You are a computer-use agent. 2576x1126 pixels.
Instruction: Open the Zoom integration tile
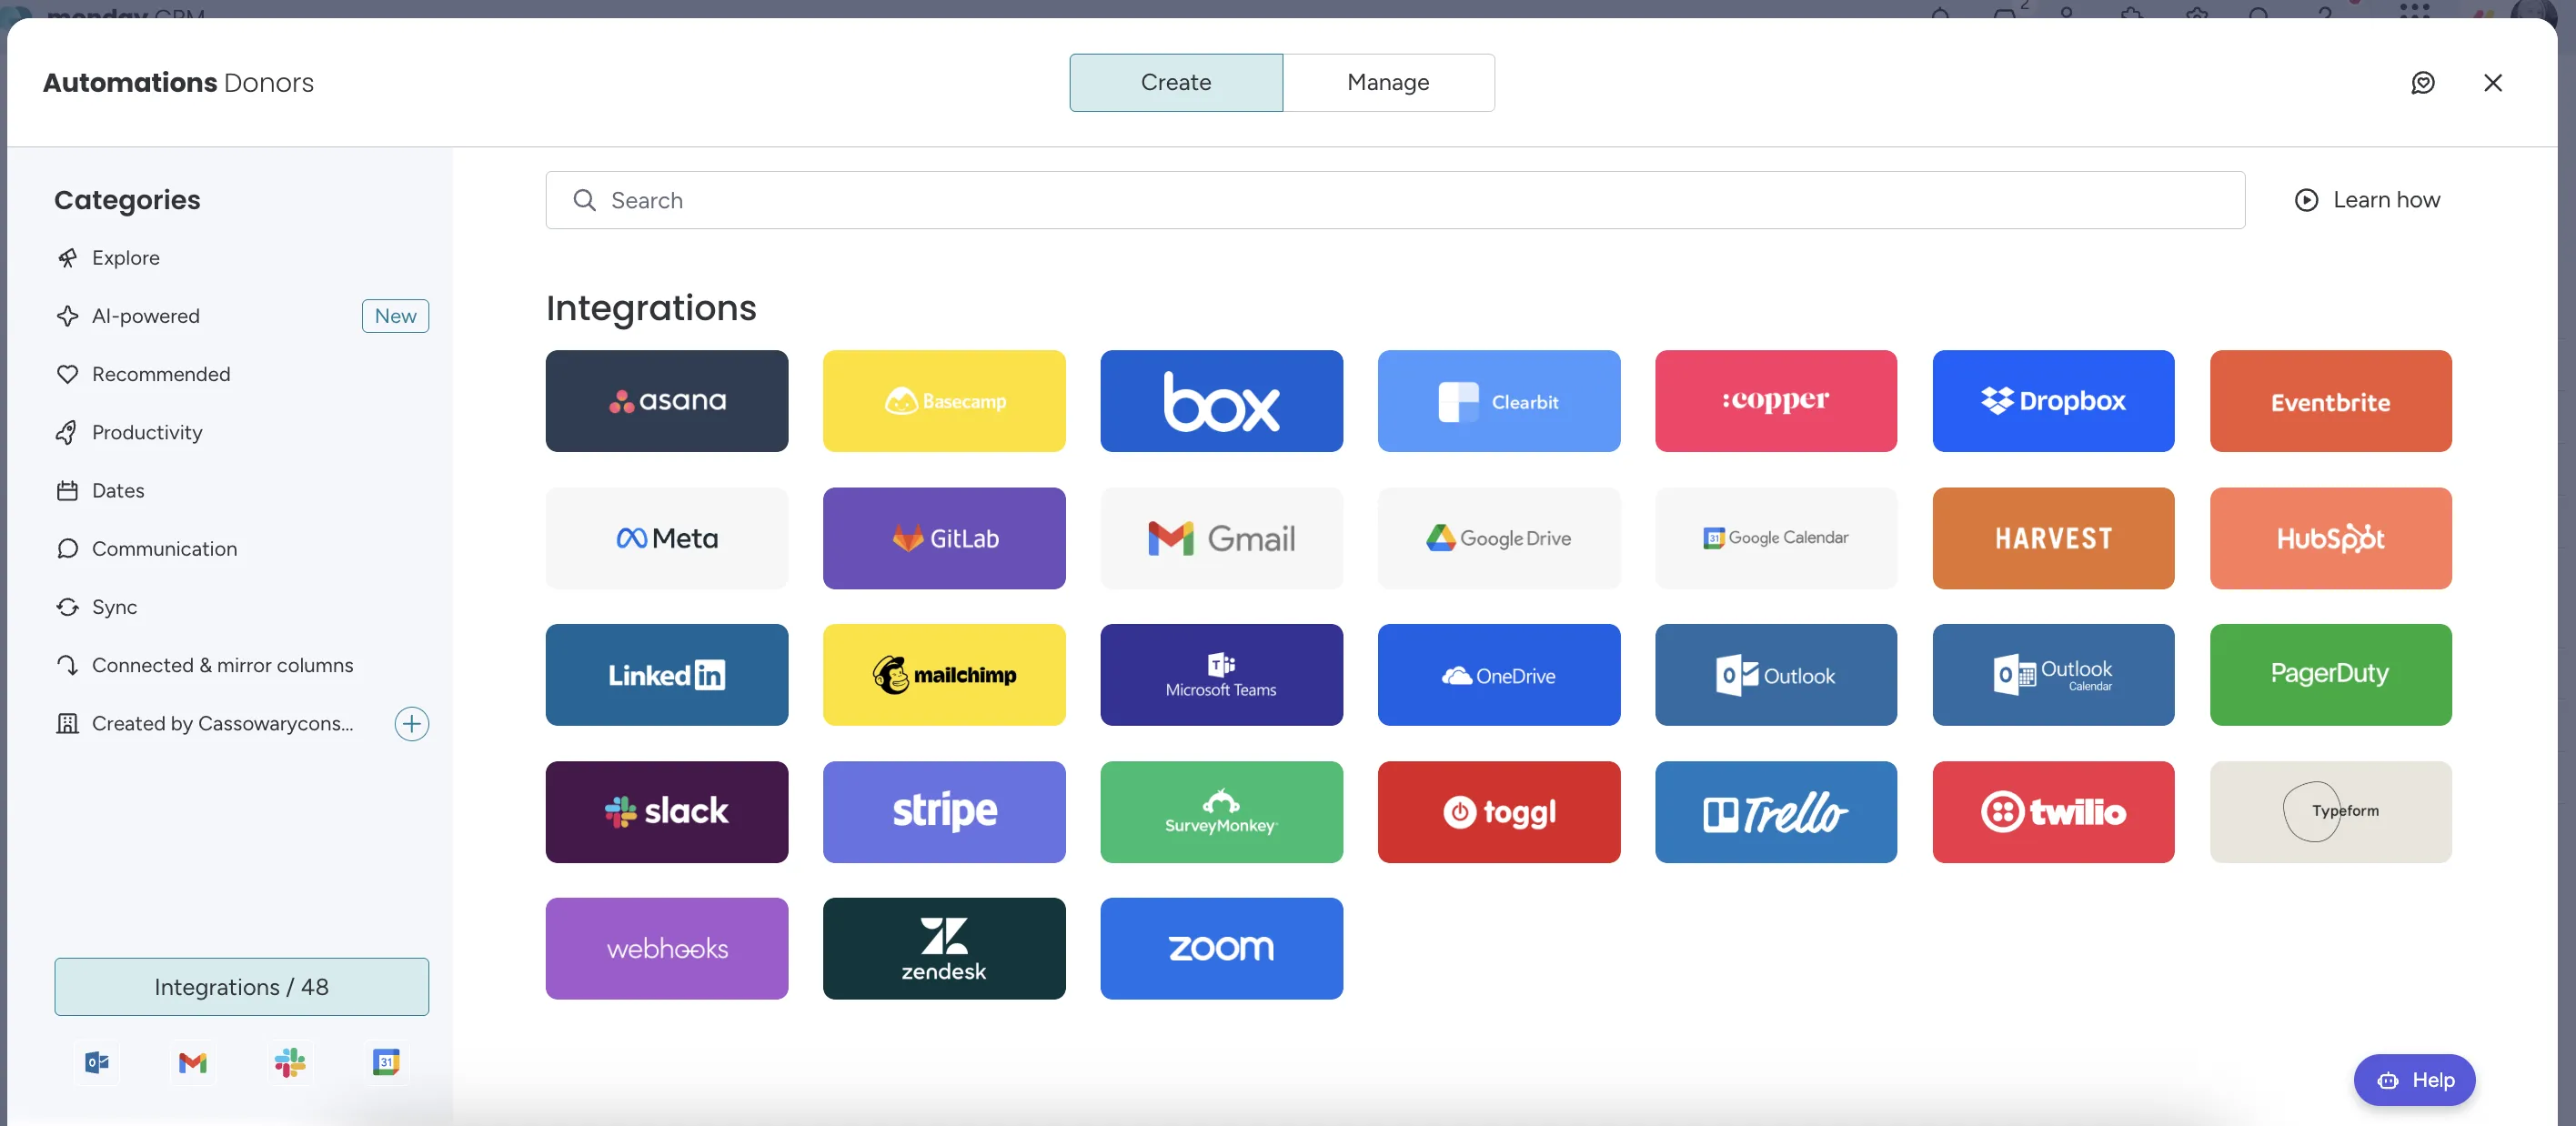(1221, 948)
